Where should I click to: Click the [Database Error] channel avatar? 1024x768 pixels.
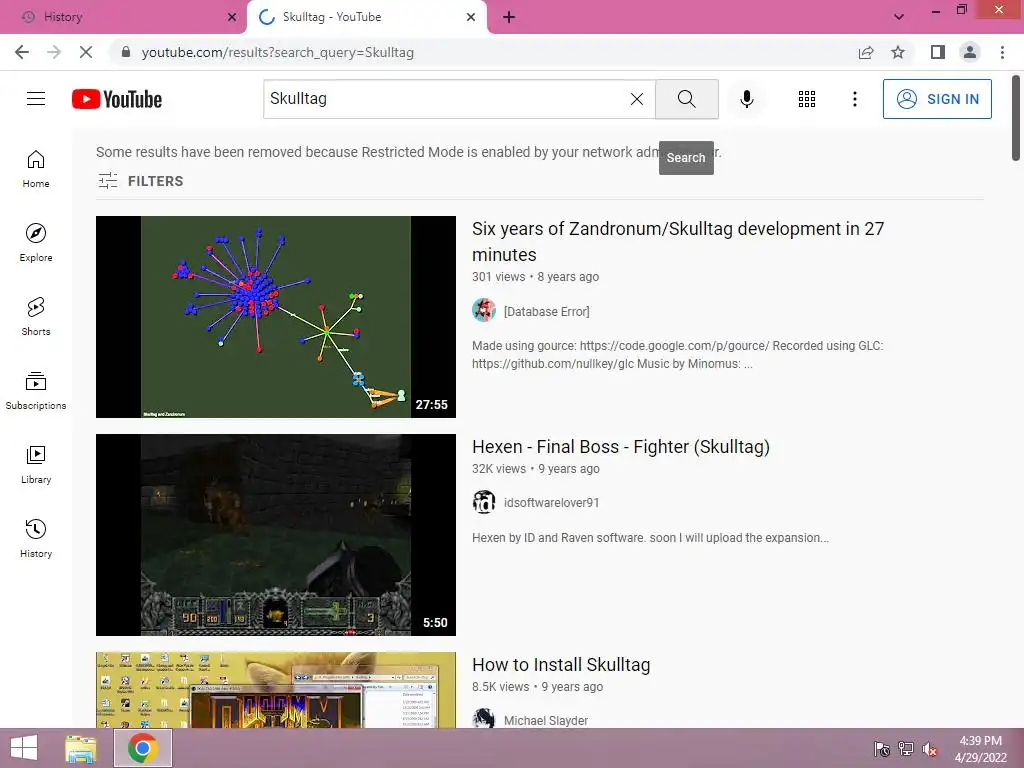point(484,310)
